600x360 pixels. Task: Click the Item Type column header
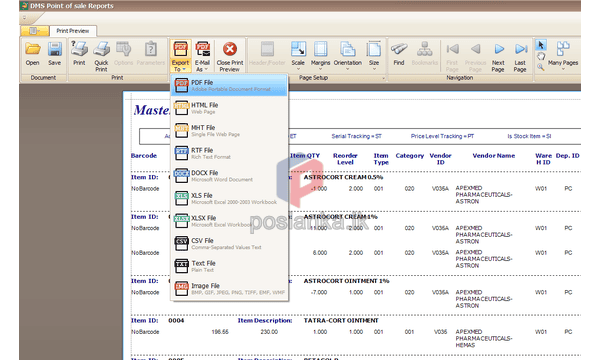(381, 159)
